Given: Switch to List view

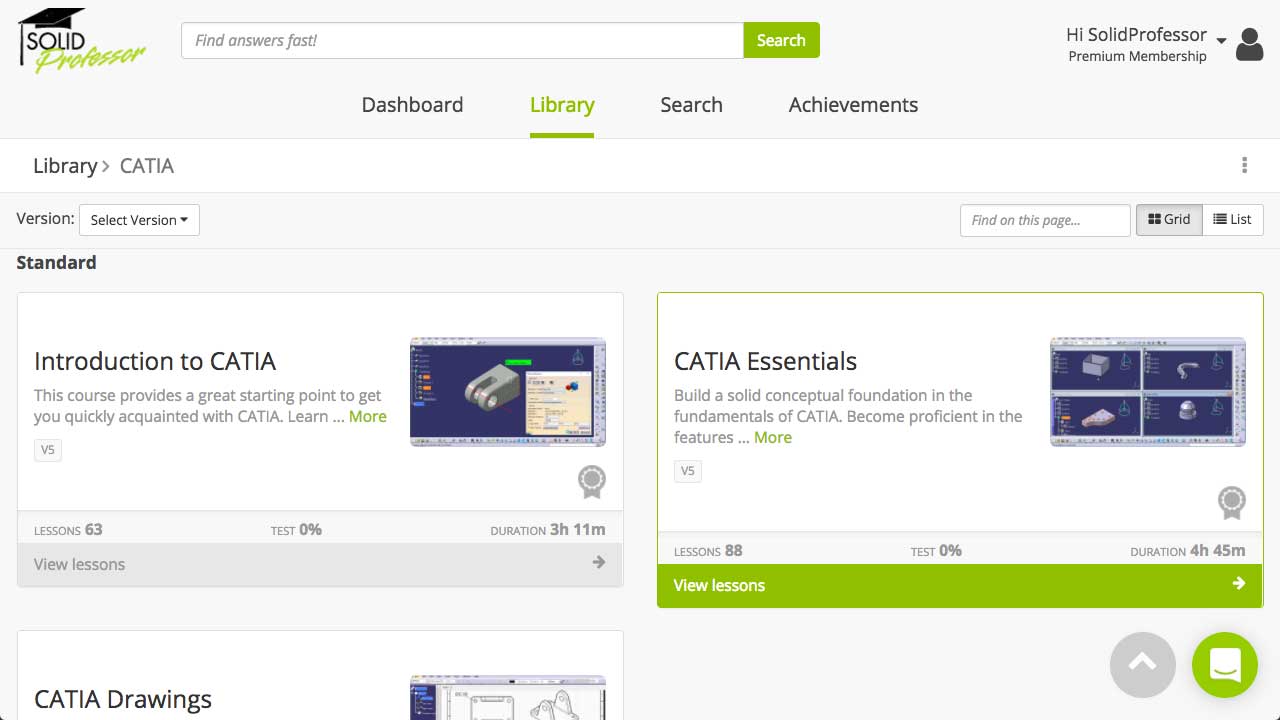Looking at the screenshot, I should (1232, 220).
